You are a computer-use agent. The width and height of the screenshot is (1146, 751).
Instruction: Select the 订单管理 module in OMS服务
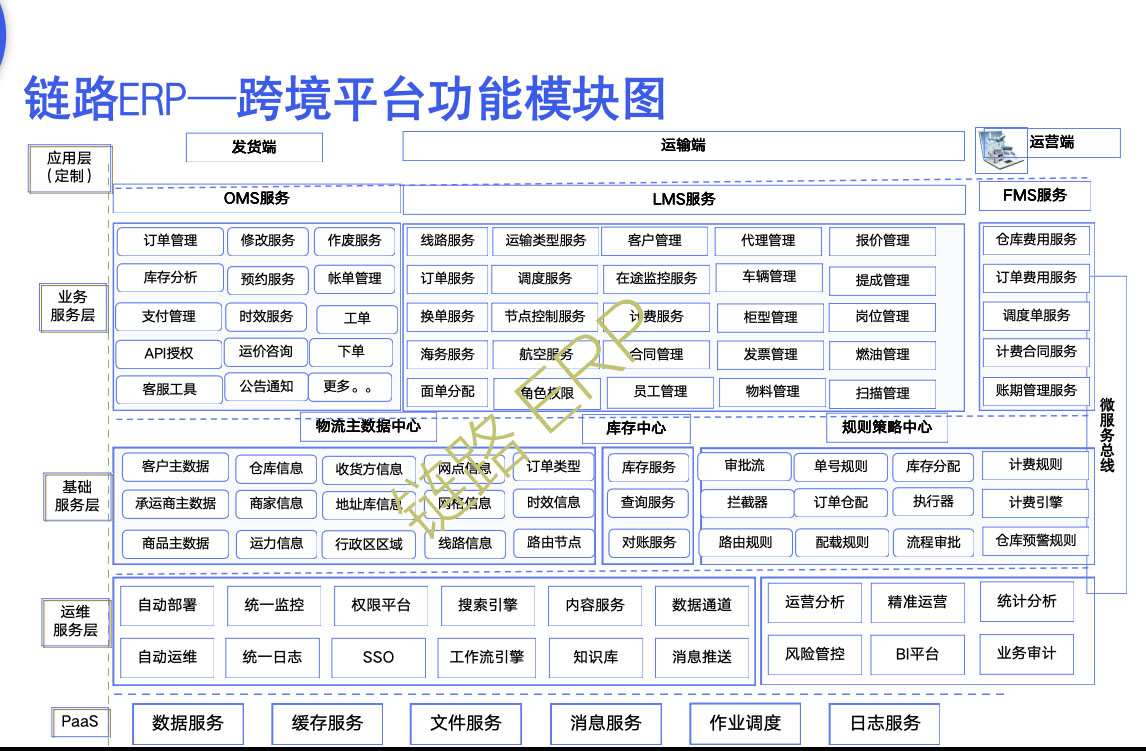click(x=168, y=240)
